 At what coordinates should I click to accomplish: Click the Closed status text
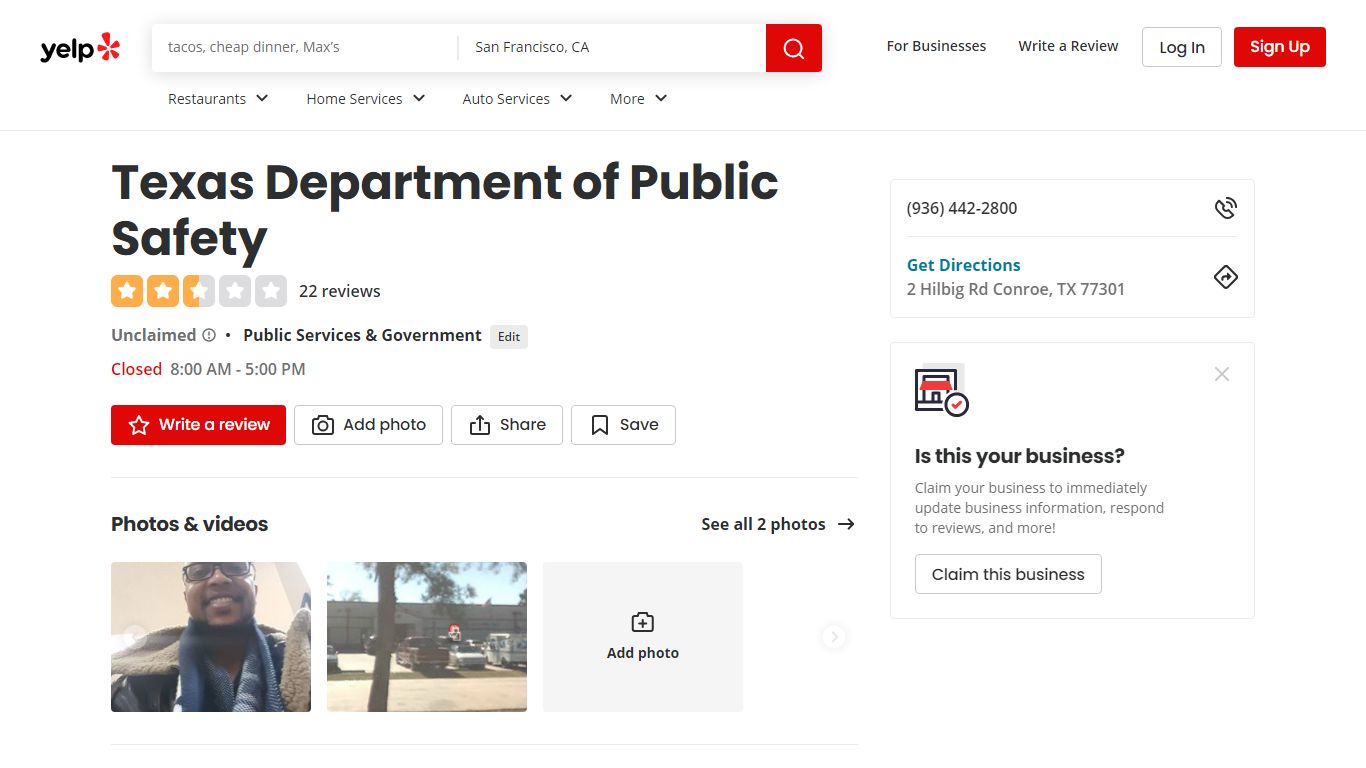[136, 369]
